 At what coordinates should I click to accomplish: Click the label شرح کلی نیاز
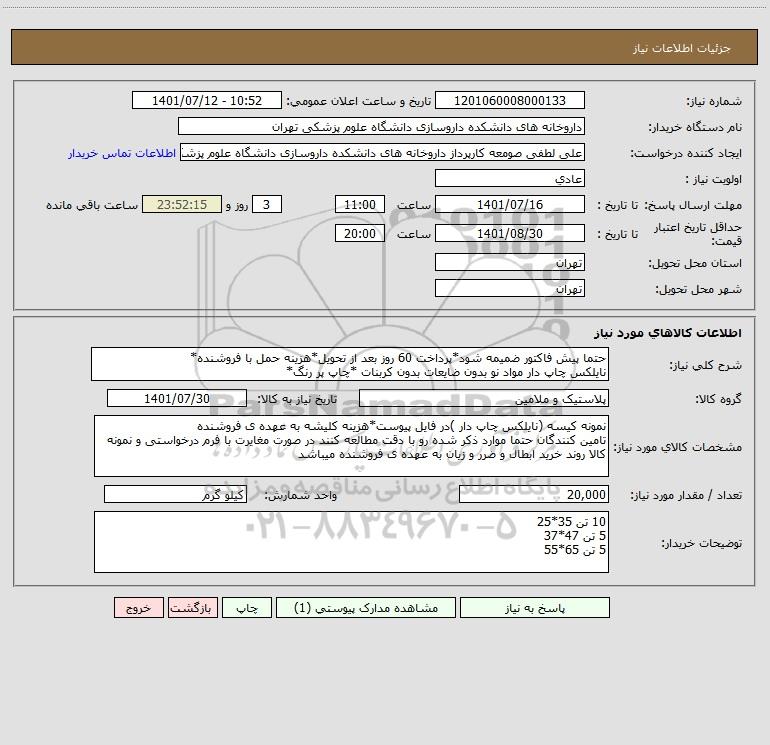coord(705,365)
